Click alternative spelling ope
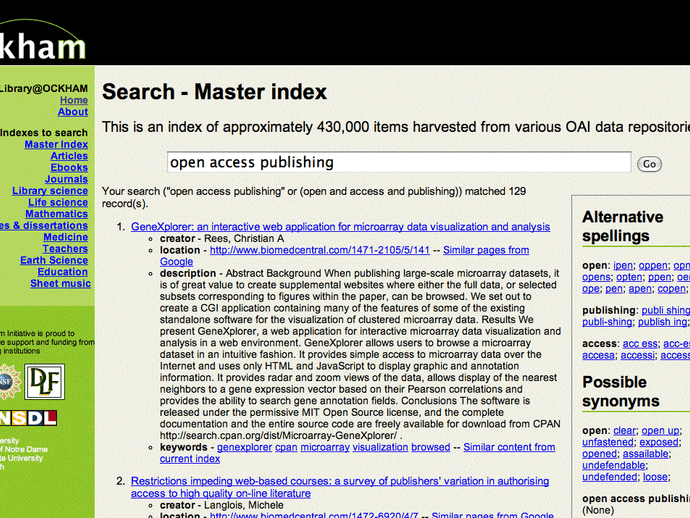Image resolution: width=690 pixels, height=518 pixels. (x=591, y=289)
